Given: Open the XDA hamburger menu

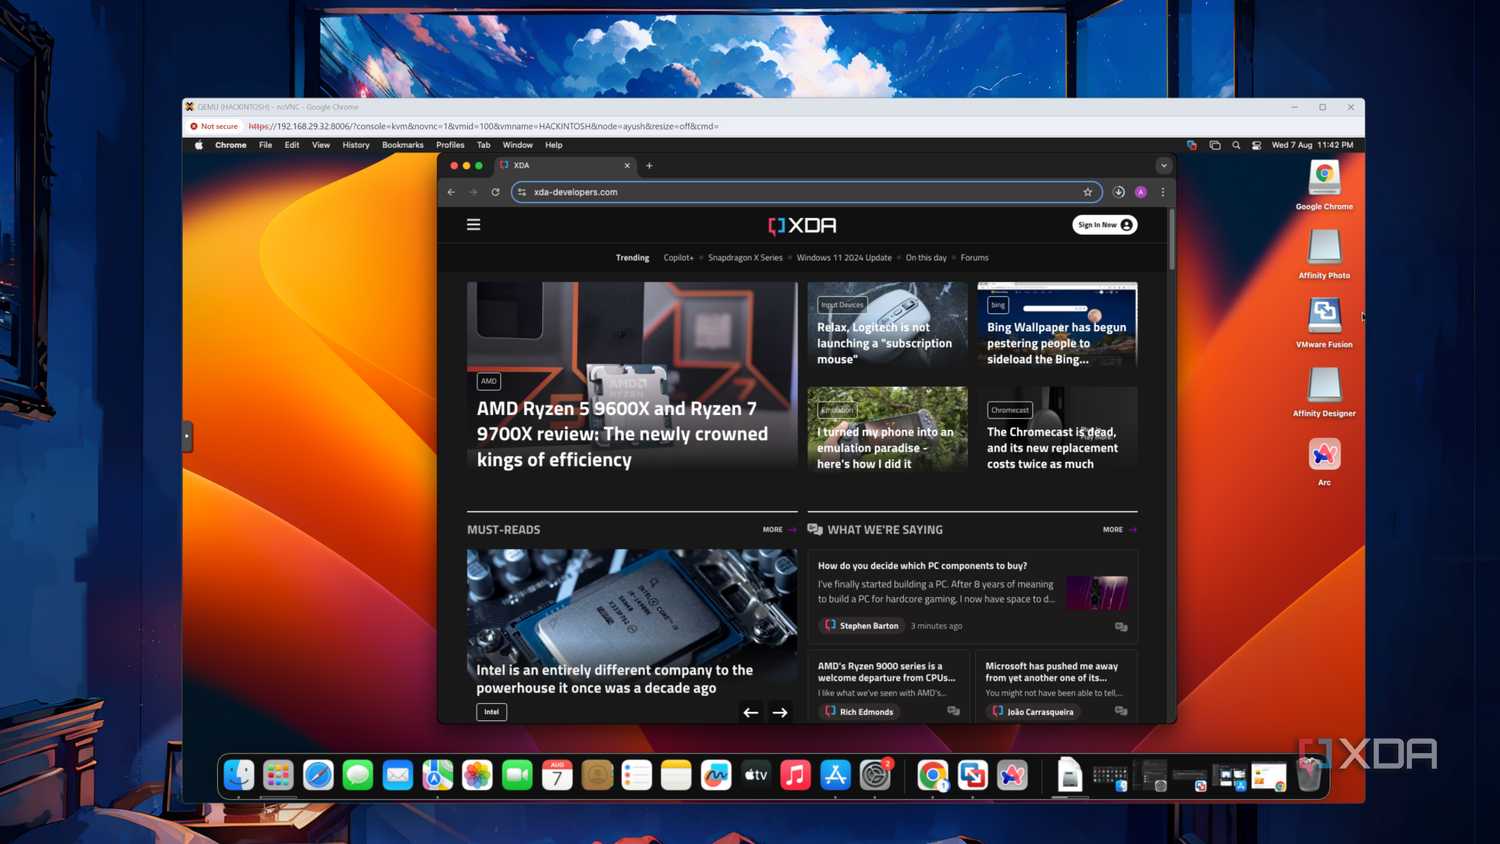Looking at the screenshot, I should [474, 225].
